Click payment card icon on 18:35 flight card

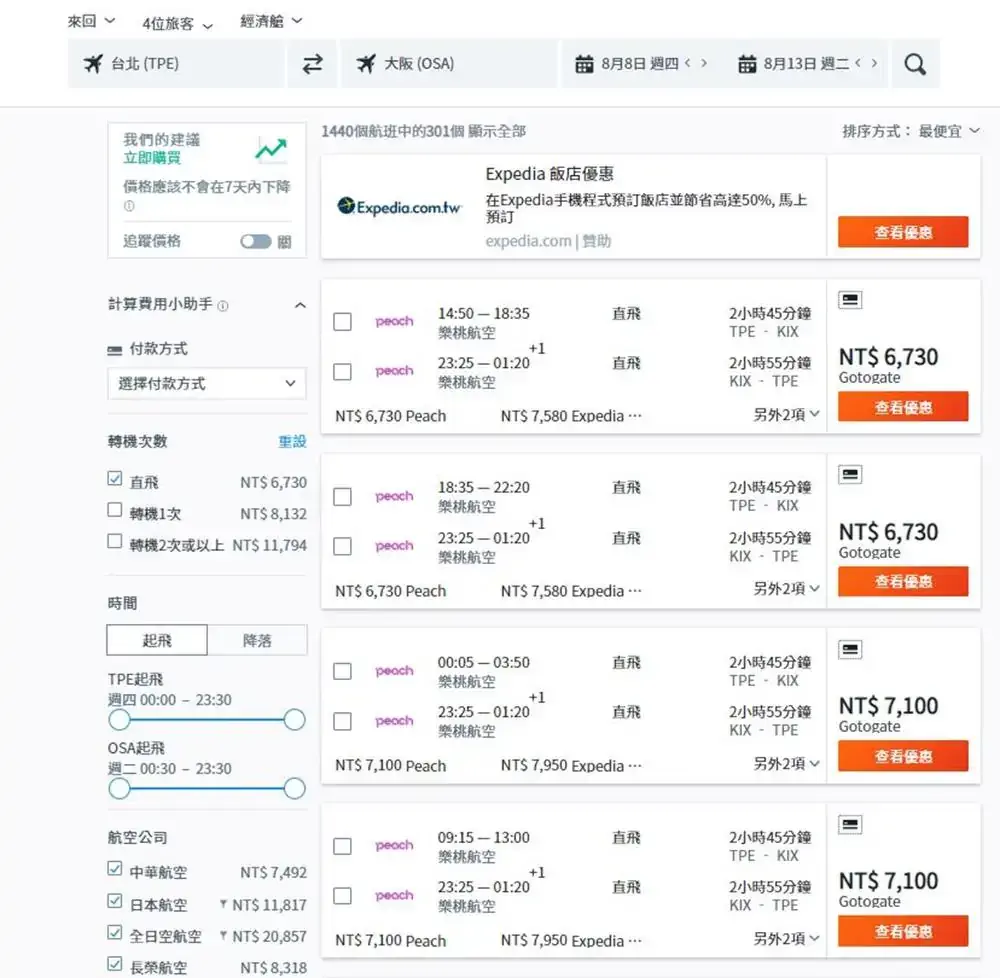coord(849,474)
